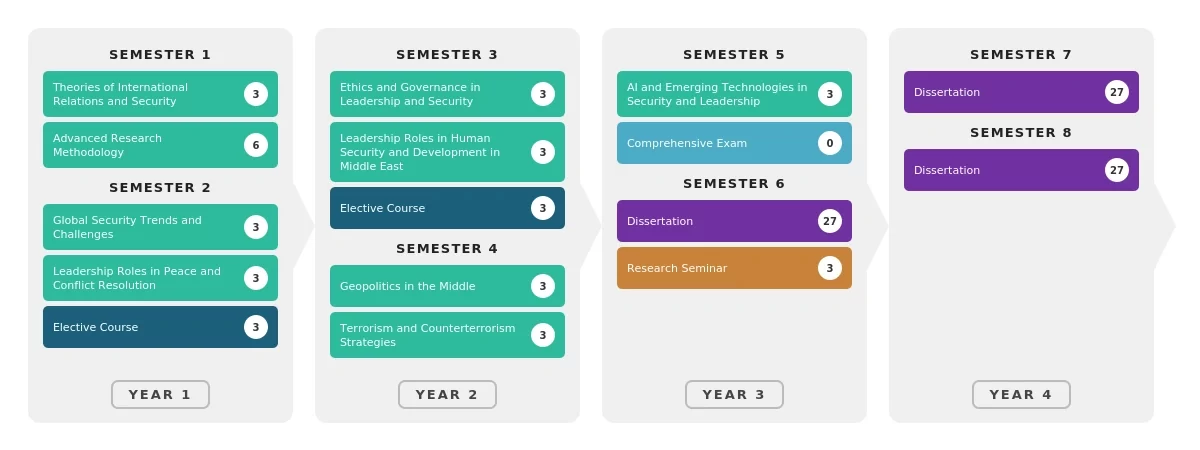
Task: Click the 27-credit badge in Semester 6 Dissertation
Action: [830, 221]
